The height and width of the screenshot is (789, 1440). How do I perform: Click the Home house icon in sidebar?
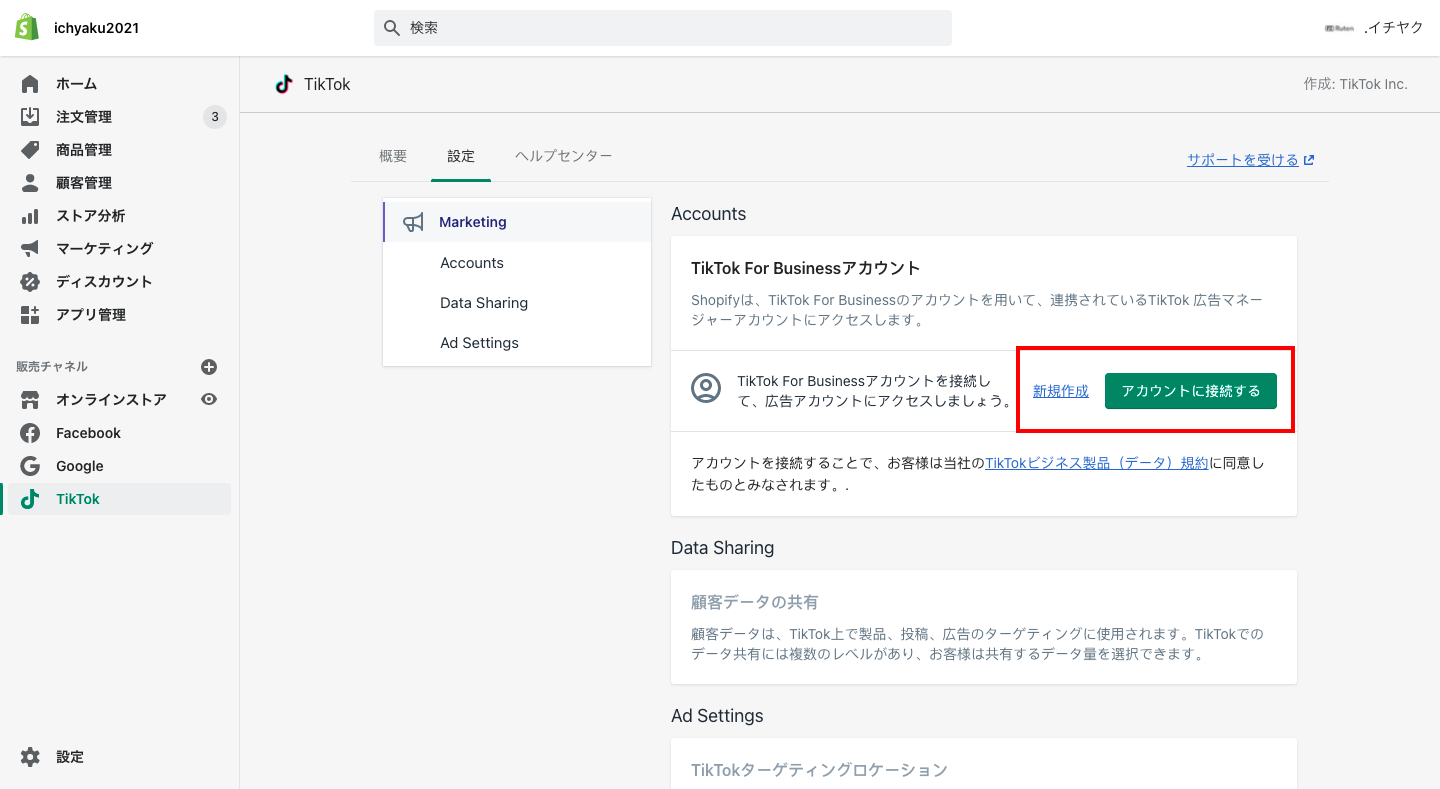pos(30,84)
